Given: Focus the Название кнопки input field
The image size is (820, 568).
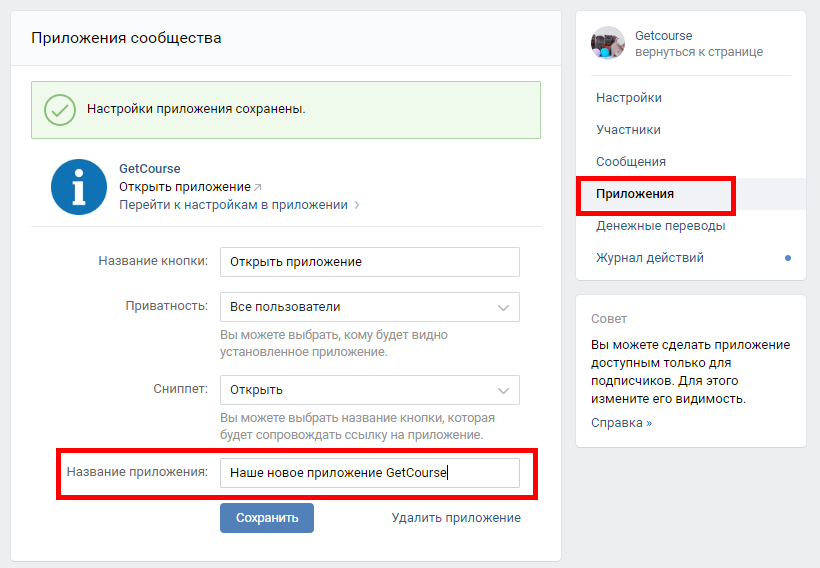Looking at the screenshot, I should click(x=370, y=262).
